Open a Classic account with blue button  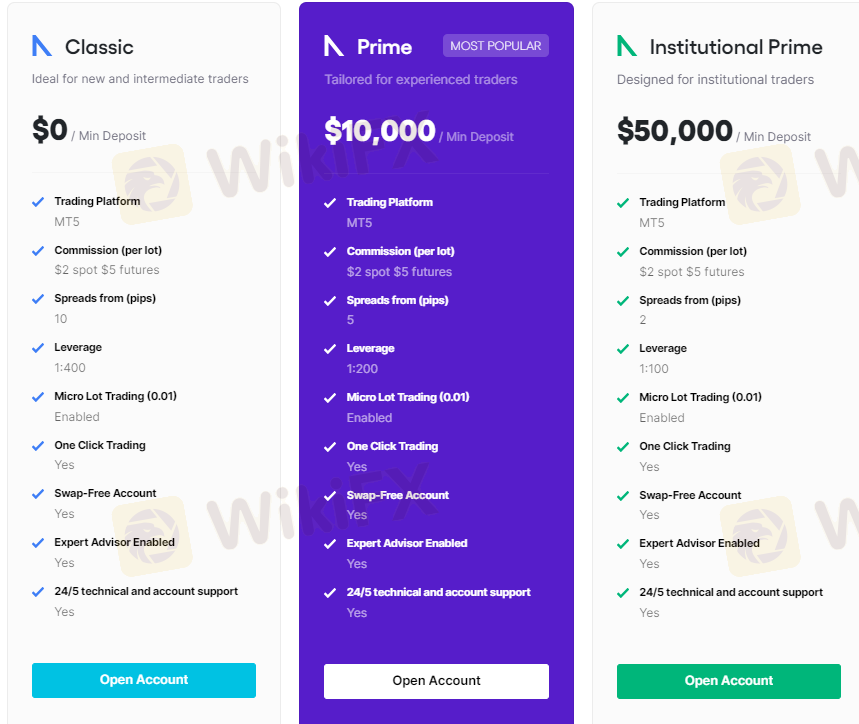(144, 680)
